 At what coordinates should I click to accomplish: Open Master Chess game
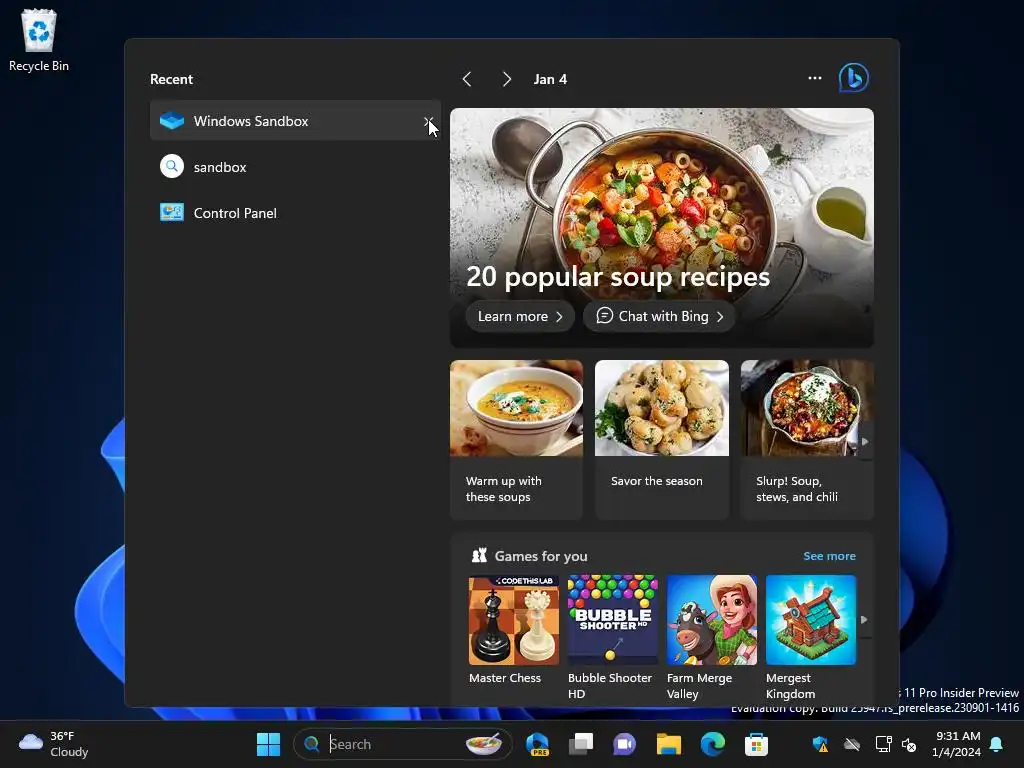tap(513, 630)
